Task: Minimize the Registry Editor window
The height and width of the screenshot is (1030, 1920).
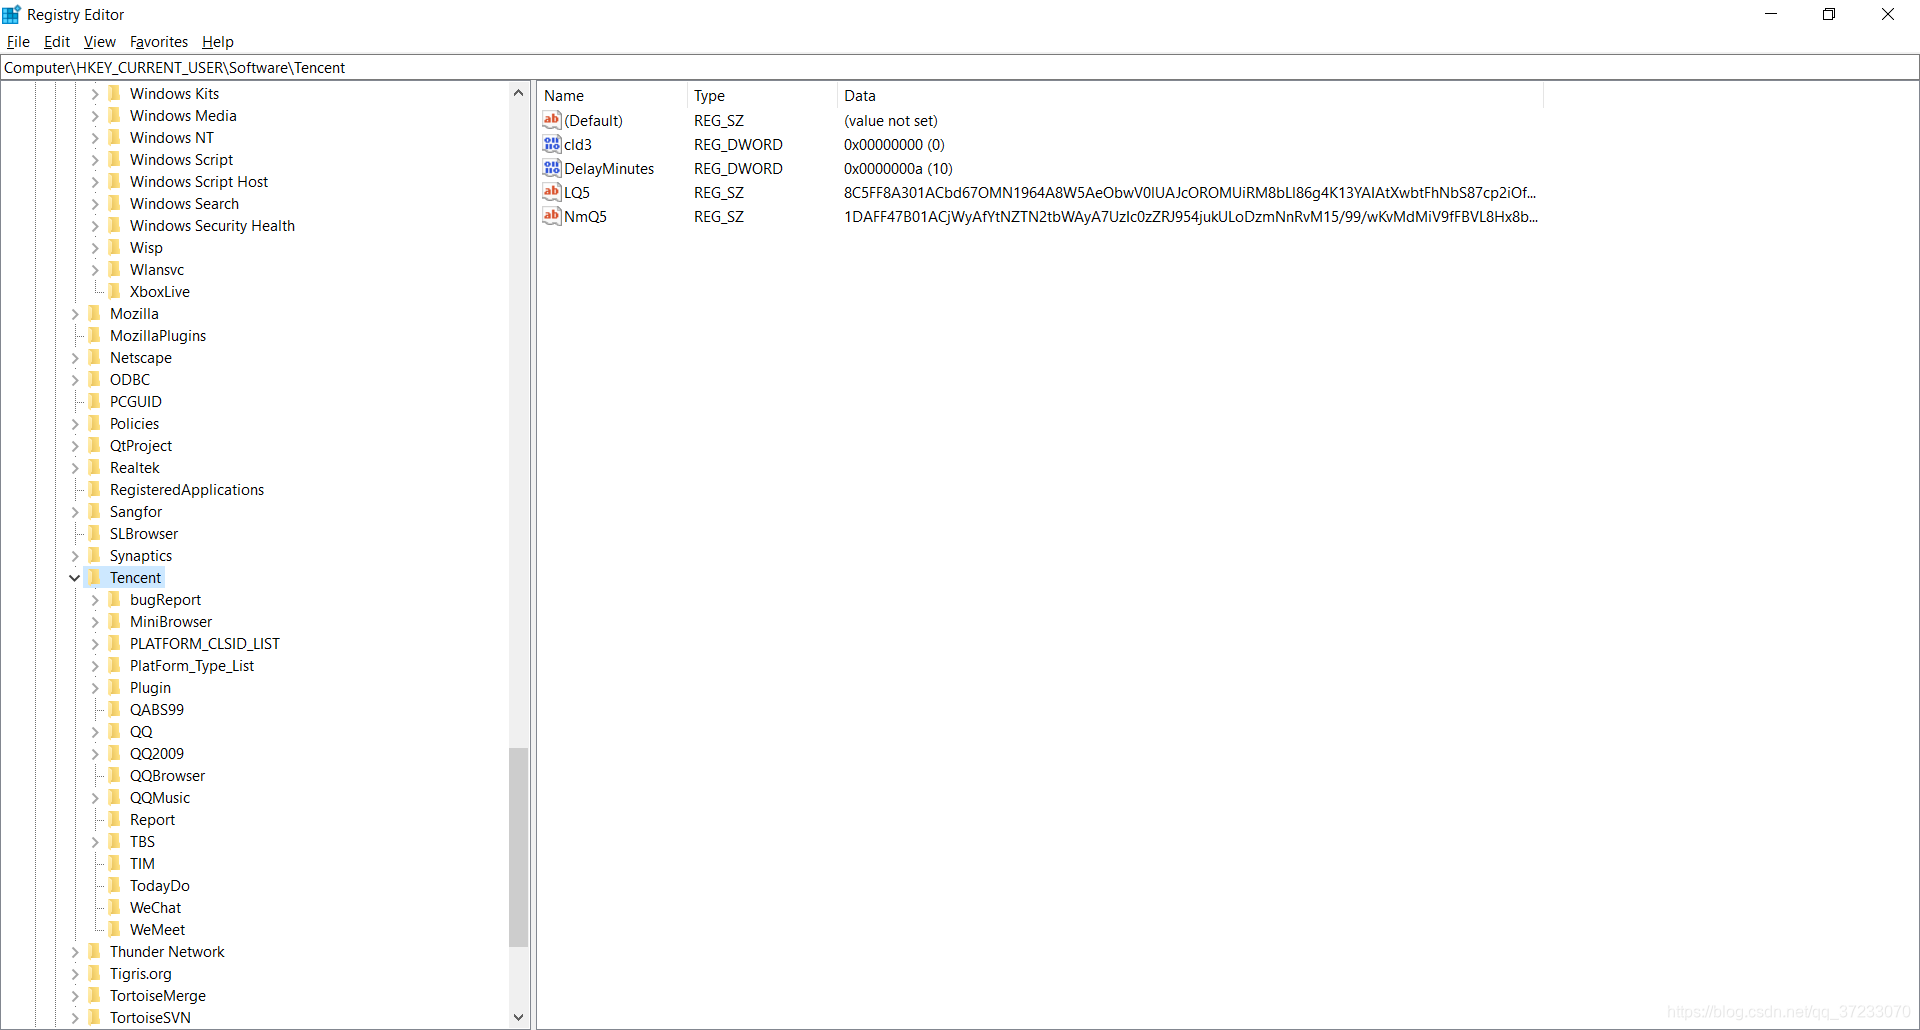Action: click(x=1771, y=14)
